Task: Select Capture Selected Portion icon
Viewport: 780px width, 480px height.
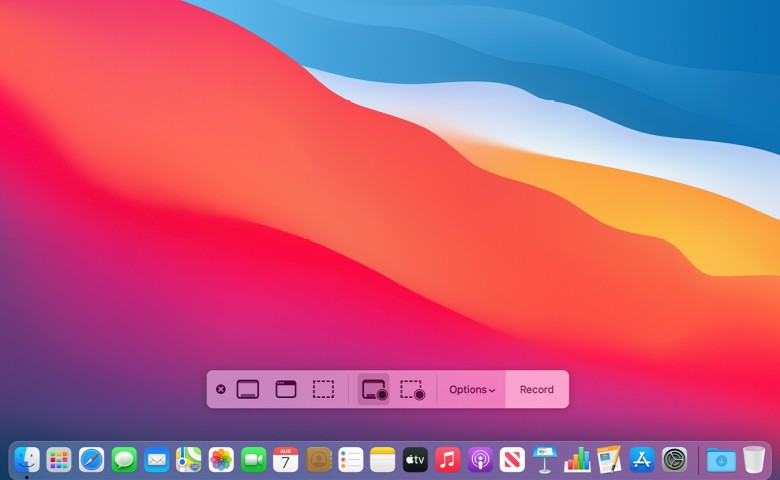Action: pyautogui.click(x=323, y=389)
